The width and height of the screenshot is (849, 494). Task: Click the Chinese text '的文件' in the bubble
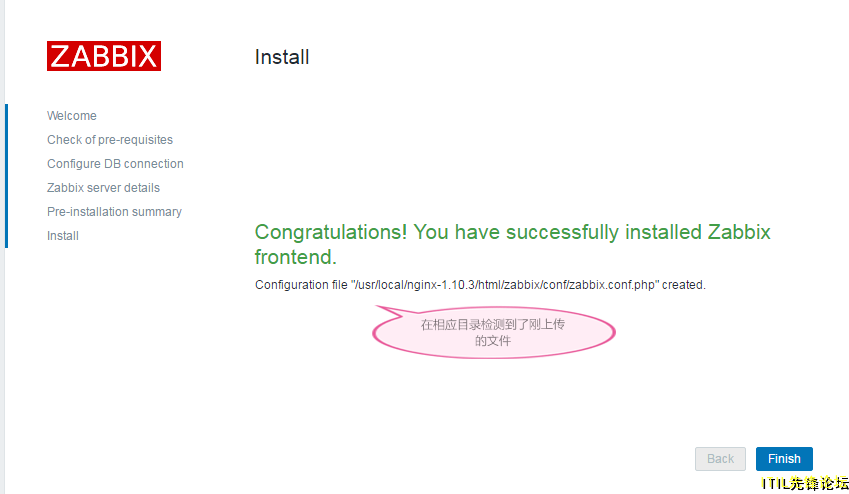coord(493,341)
